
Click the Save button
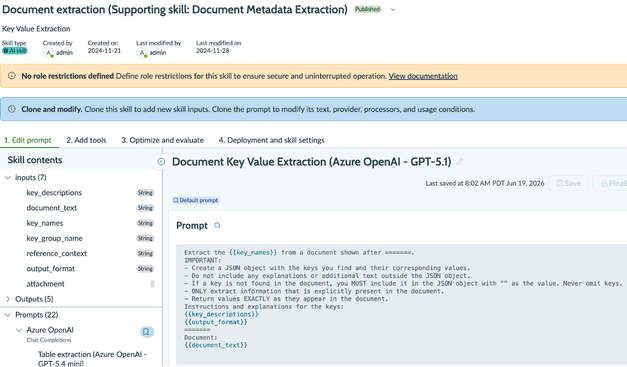coord(568,183)
